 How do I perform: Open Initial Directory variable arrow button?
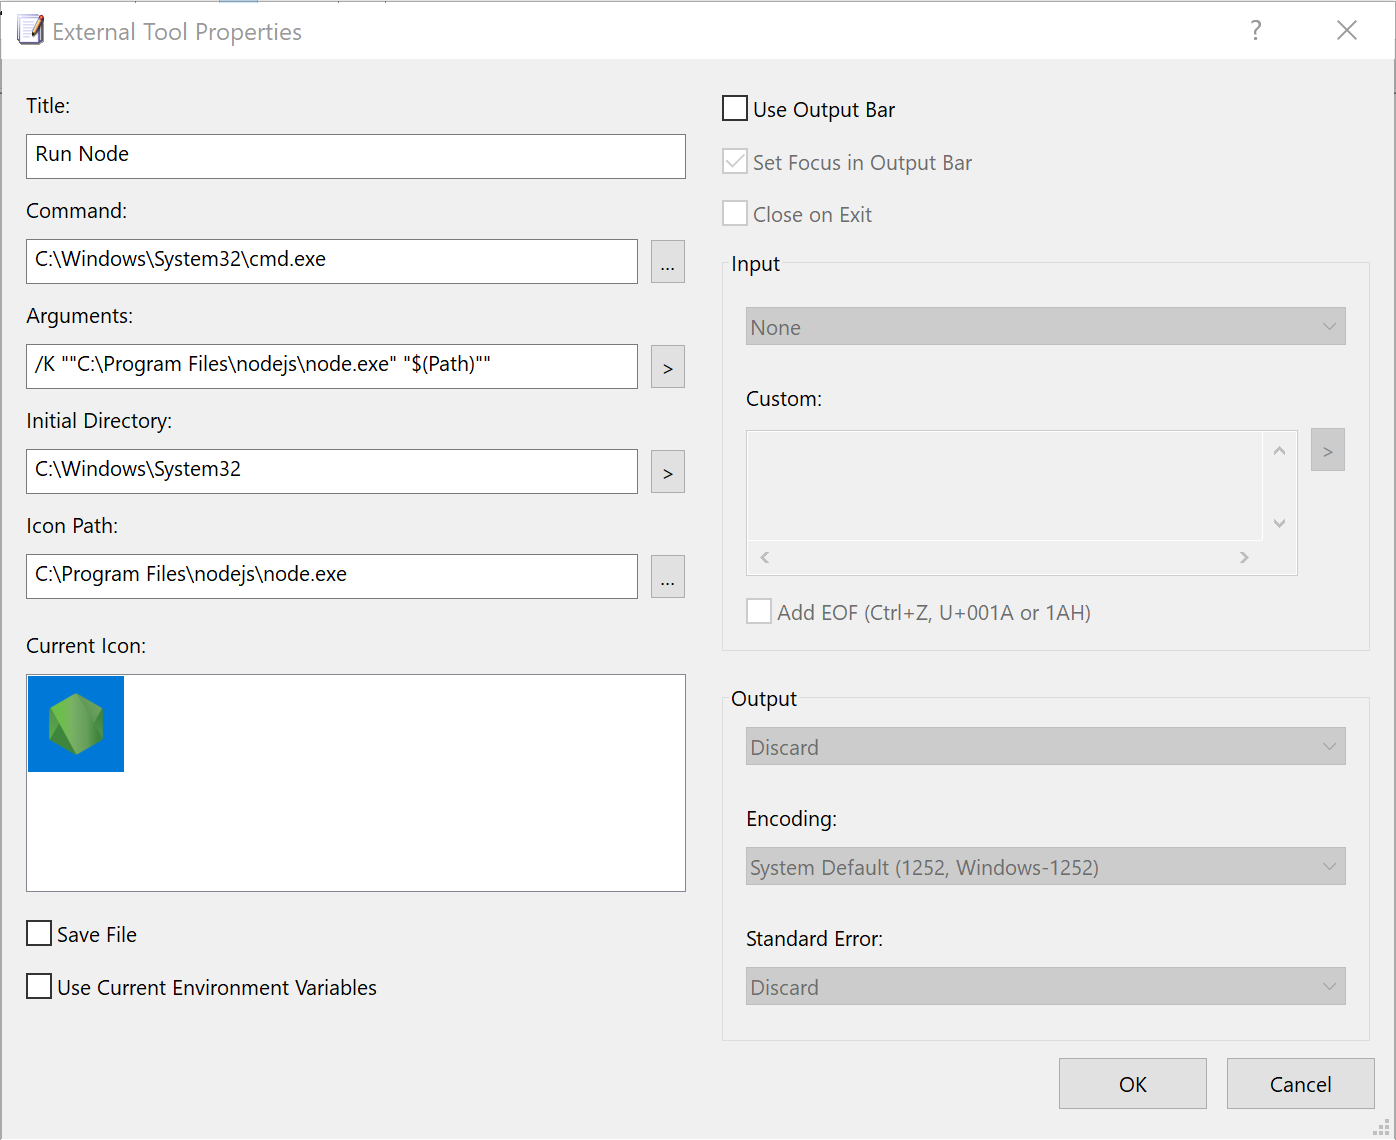668,472
